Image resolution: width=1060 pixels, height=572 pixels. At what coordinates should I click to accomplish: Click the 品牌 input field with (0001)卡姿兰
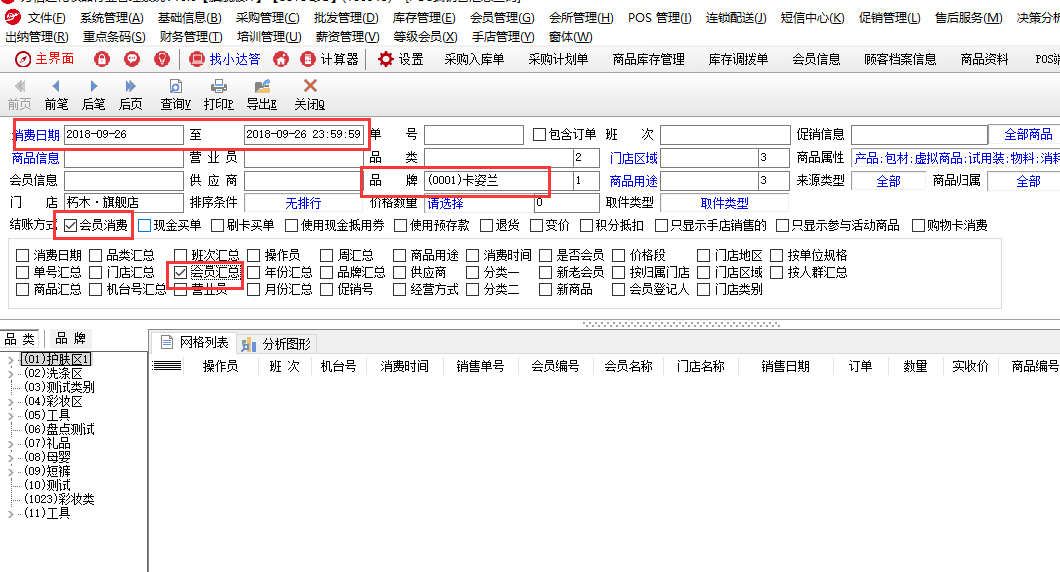(x=498, y=181)
